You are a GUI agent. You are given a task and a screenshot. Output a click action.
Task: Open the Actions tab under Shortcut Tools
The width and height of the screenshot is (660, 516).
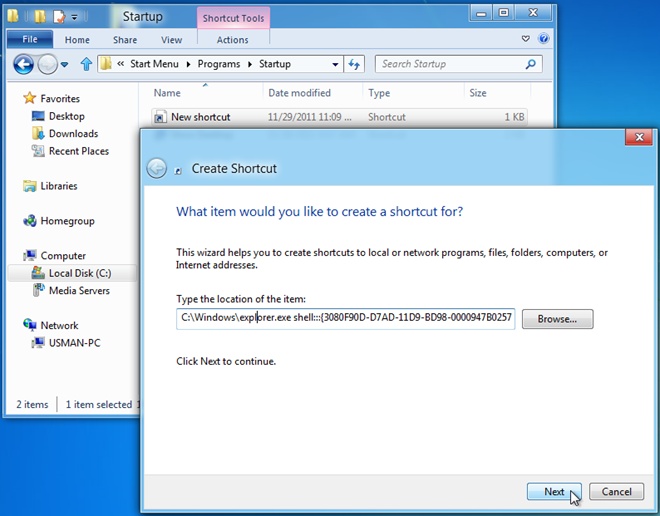pyautogui.click(x=232, y=40)
